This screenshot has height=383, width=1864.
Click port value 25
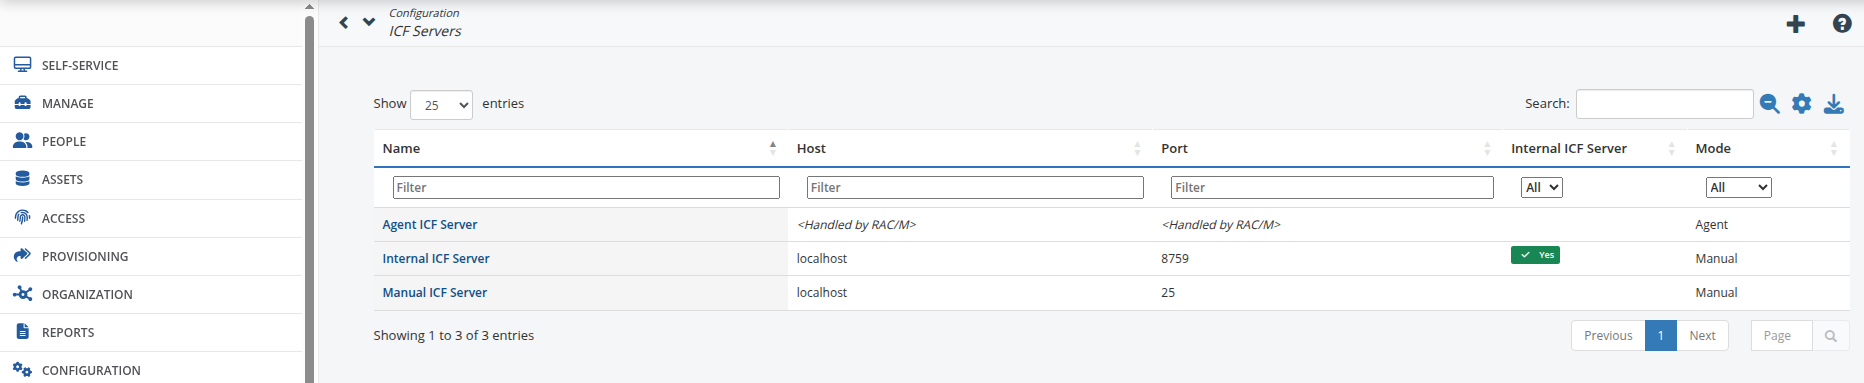1168,293
